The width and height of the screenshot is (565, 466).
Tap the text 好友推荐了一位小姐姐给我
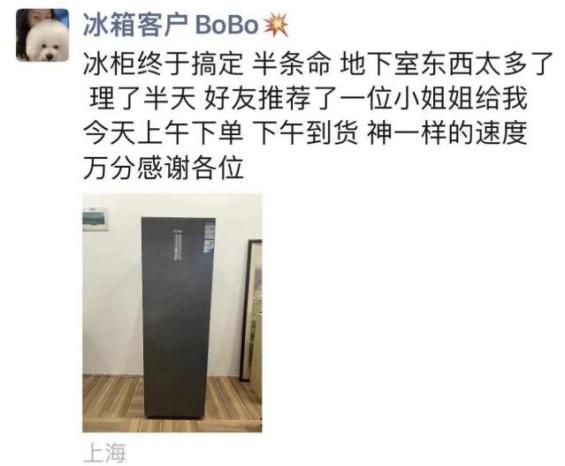tap(365, 98)
